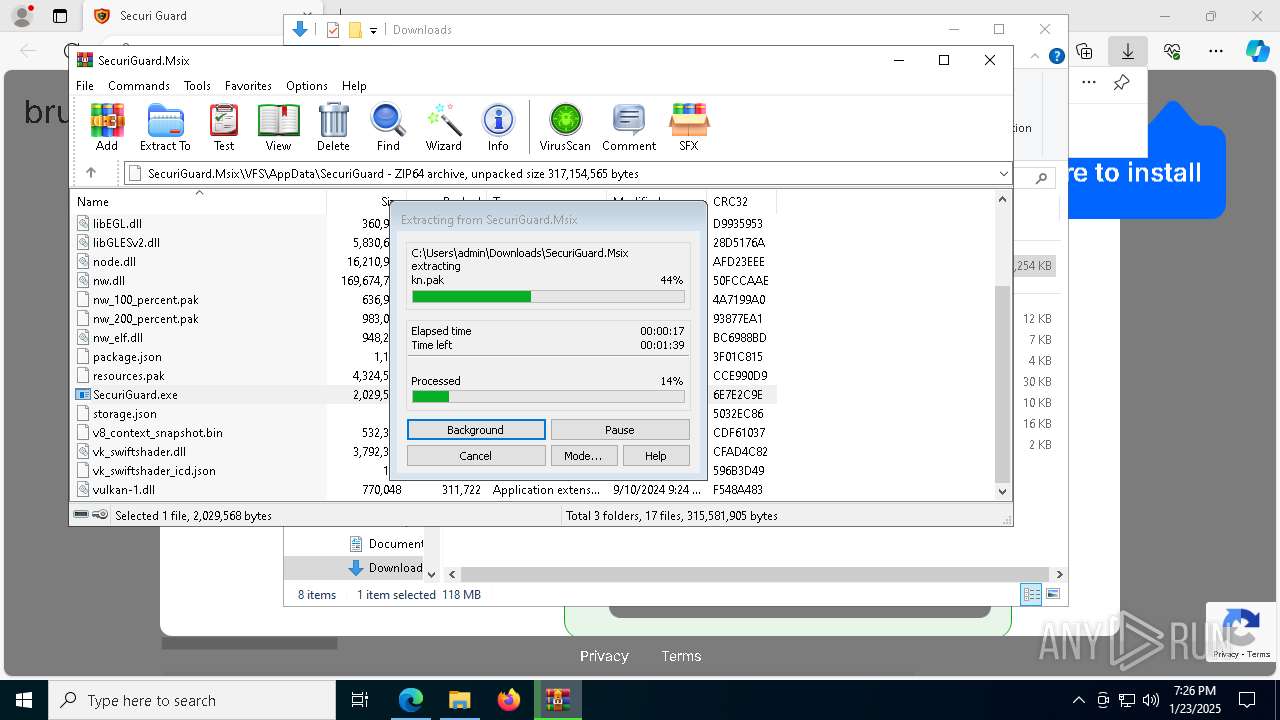Select package.json file
This screenshot has width=1280, height=720.
click(x=127, y=356)
